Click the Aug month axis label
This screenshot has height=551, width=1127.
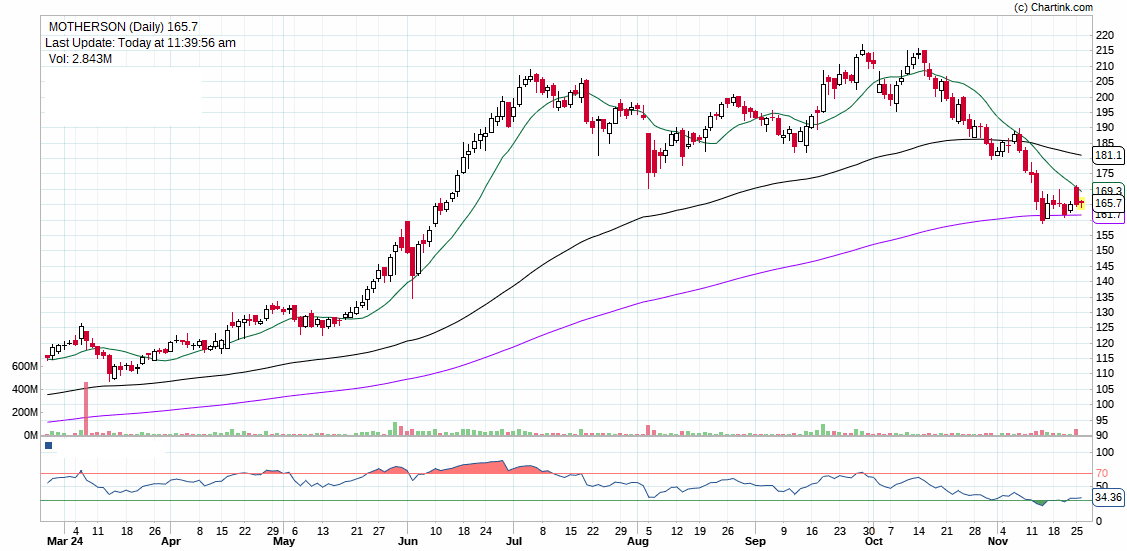click(638, 542)
